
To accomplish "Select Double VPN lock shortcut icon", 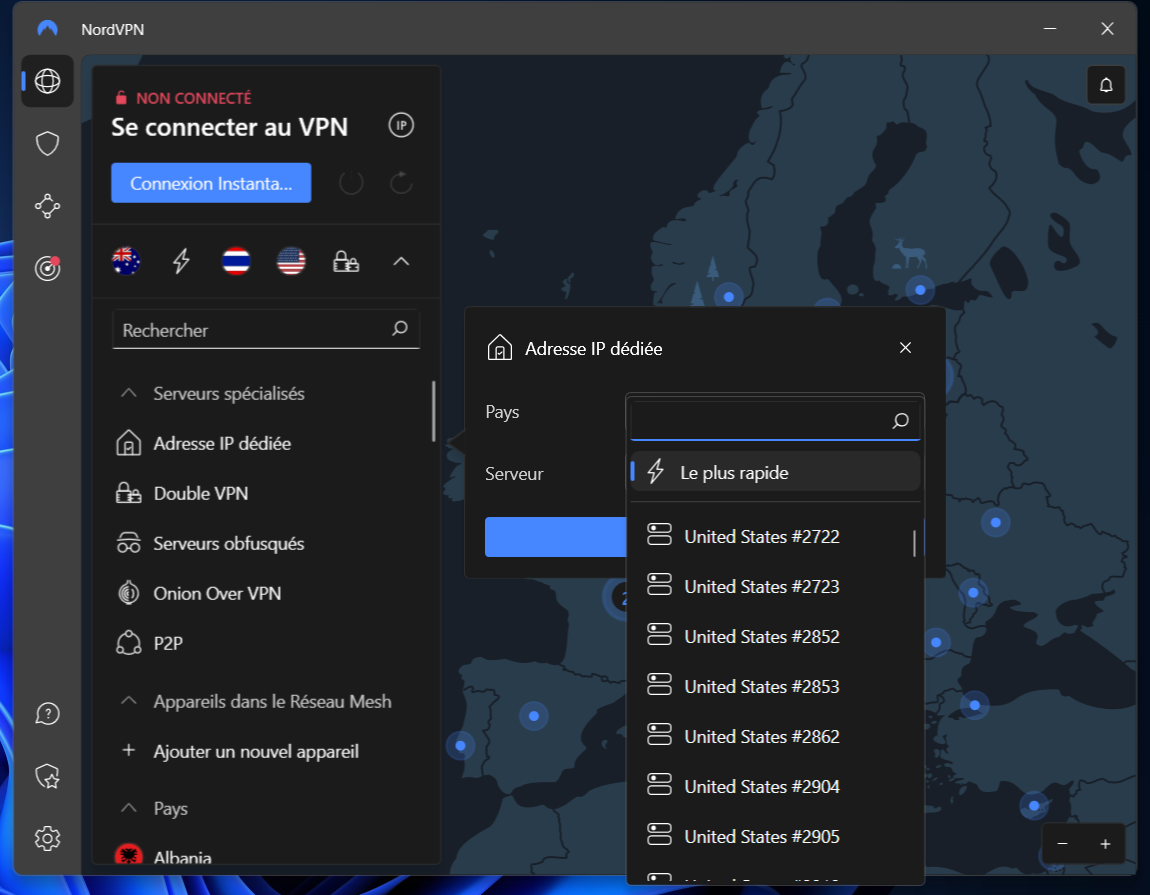I will (x=346, y=261).
